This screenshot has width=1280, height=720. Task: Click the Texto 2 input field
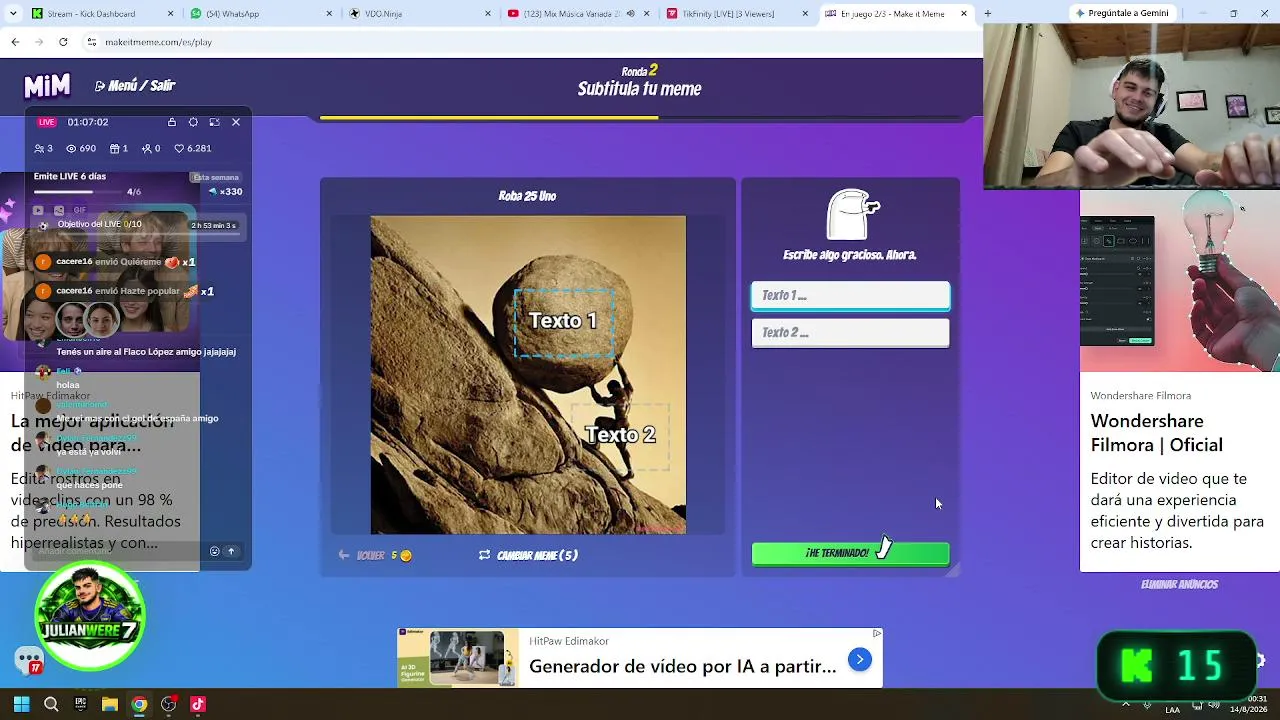(850, 332)
